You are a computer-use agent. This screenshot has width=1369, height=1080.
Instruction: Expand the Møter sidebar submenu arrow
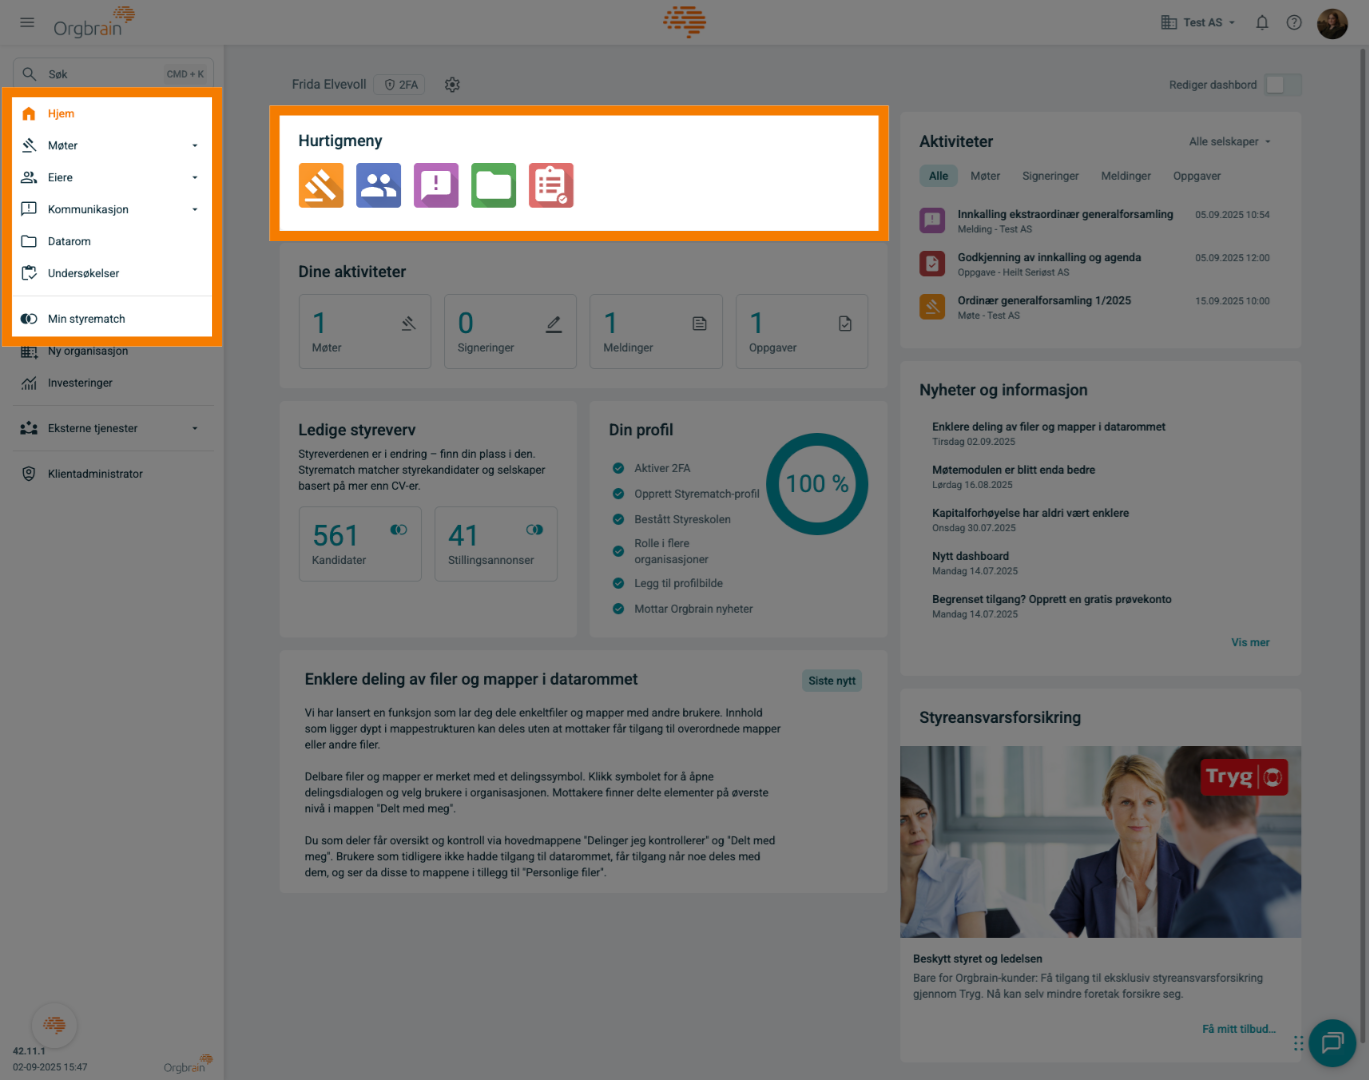point(195,146)
